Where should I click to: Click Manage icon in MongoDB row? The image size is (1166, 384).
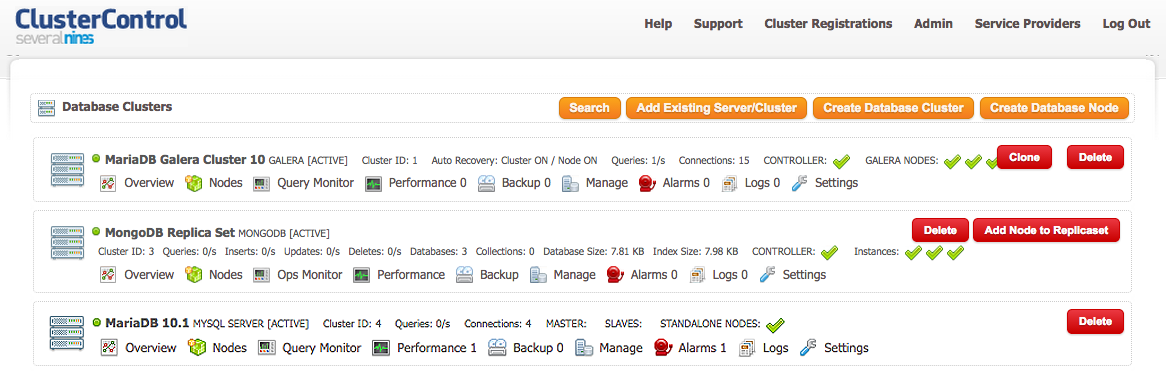point(538,275)
